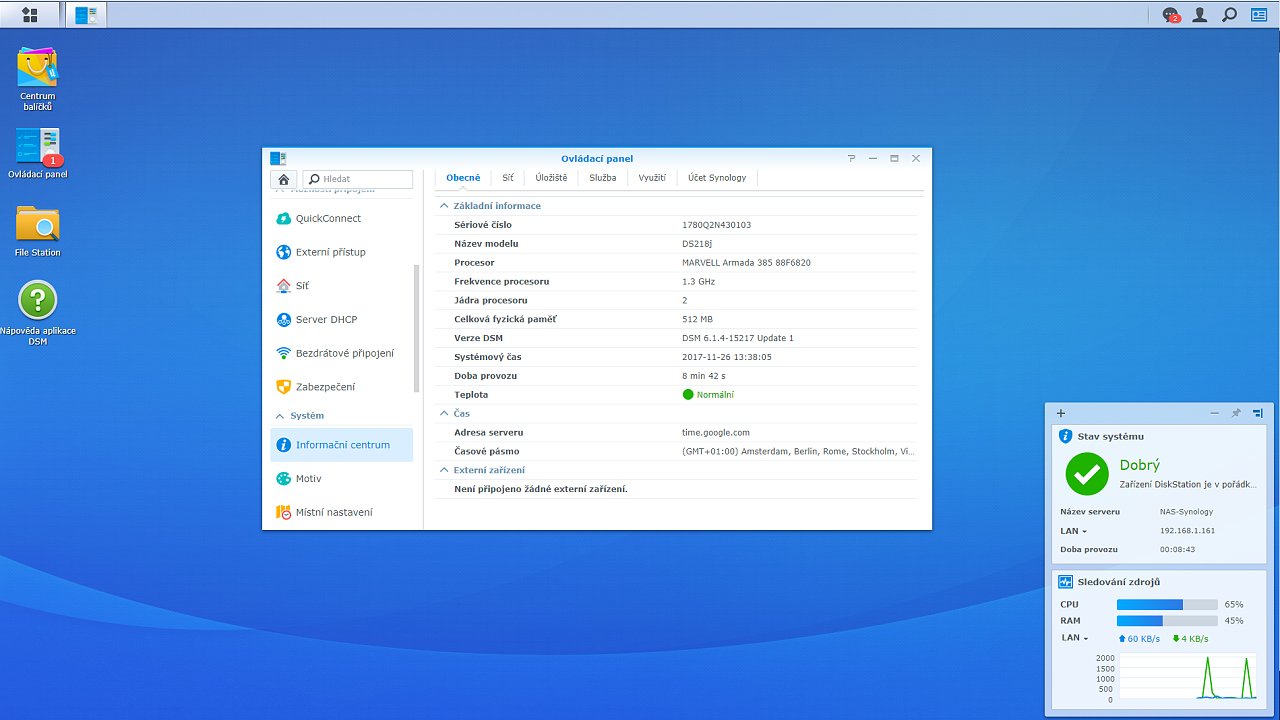Collapse the Čas section
The height and width of the screenshot is (720, 1280).
tap(445, 413)
